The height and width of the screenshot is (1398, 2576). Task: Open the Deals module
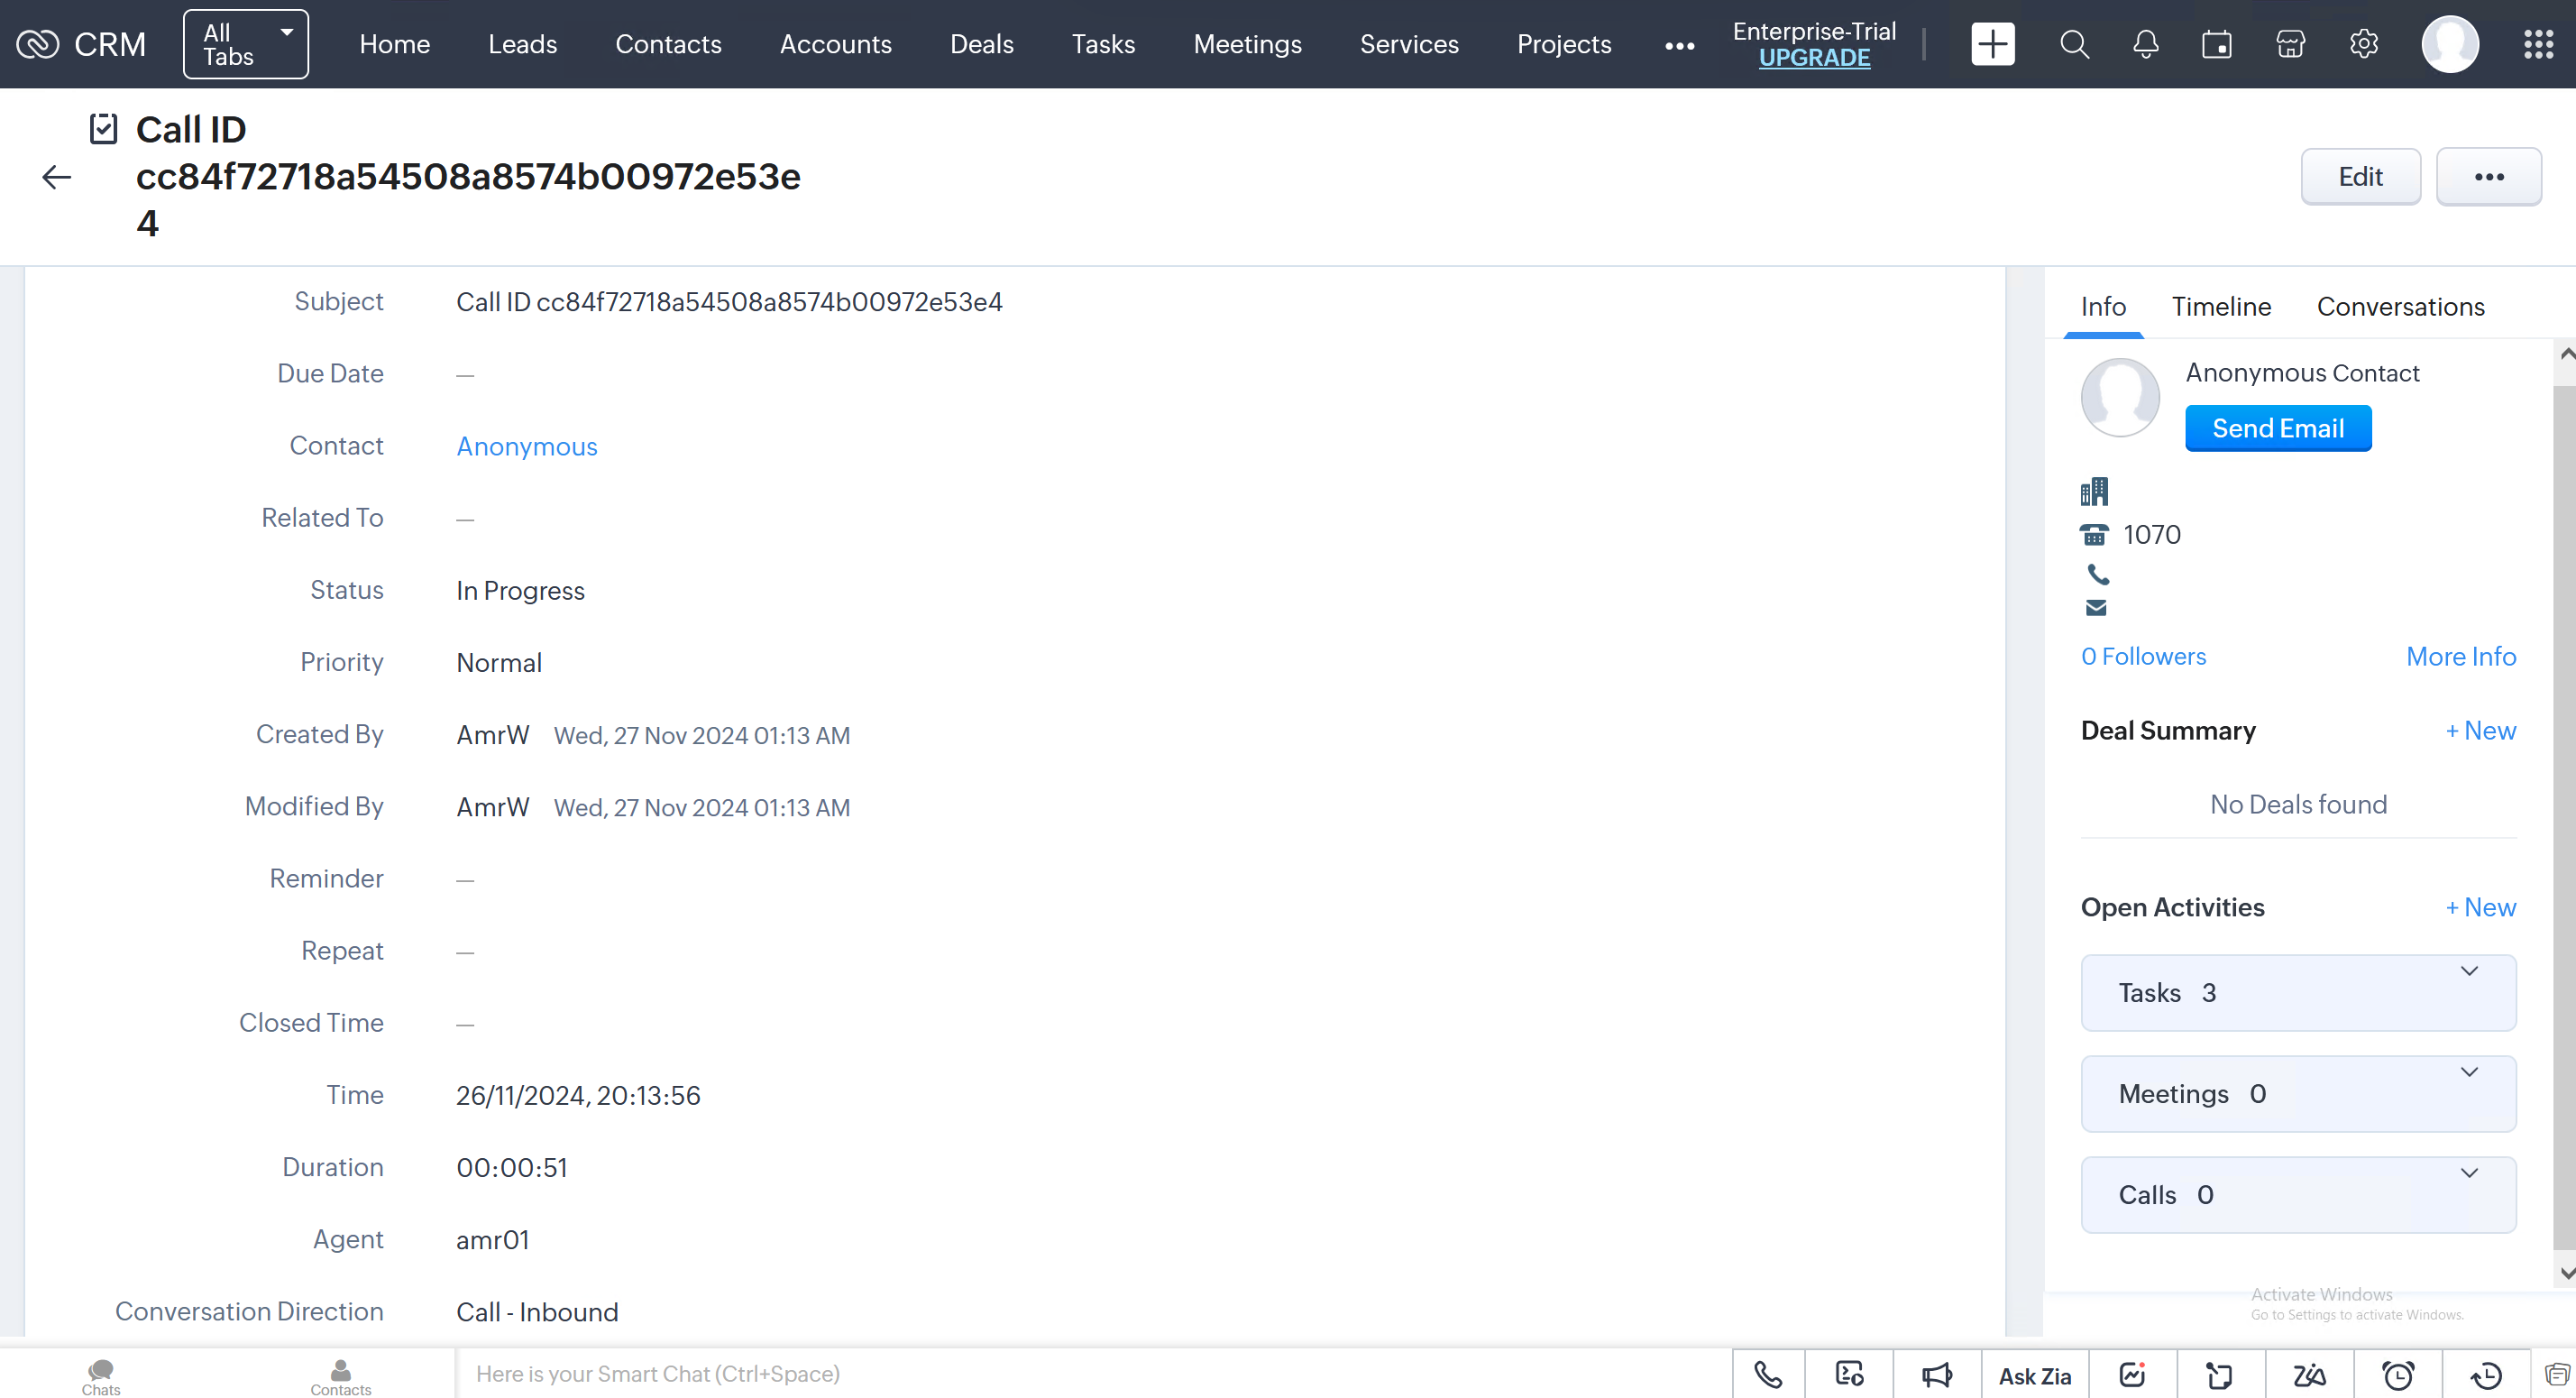(x=982, y=44)
